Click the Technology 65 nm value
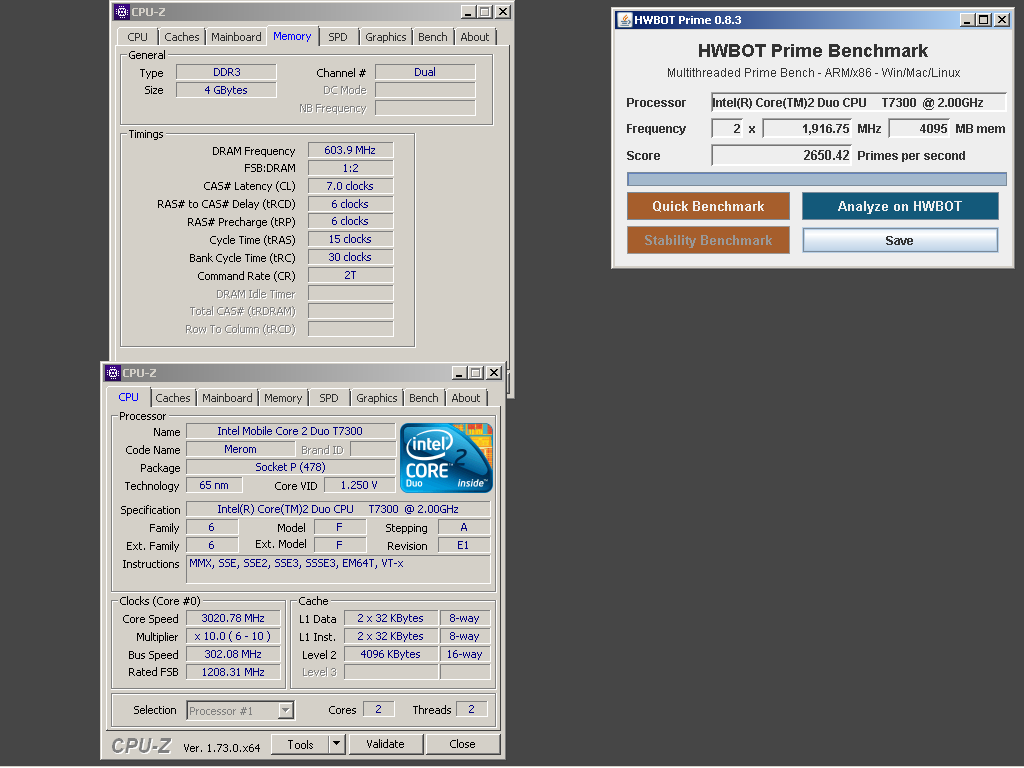1024x768 pixels. (x=214, y=485)
